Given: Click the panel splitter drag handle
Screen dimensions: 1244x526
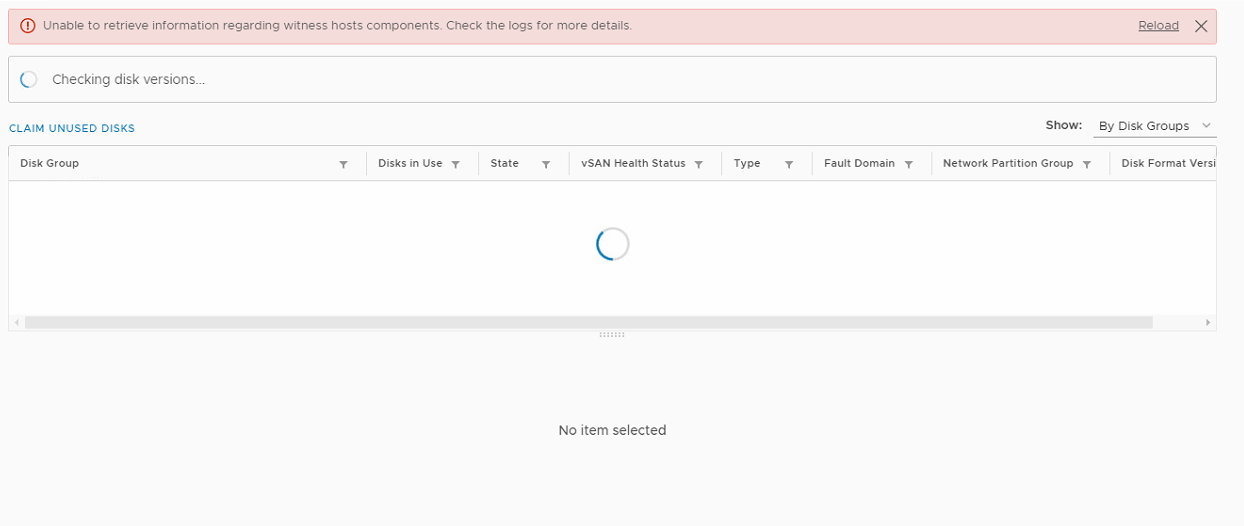Looking at the screenshot, I should click(612, 335).
